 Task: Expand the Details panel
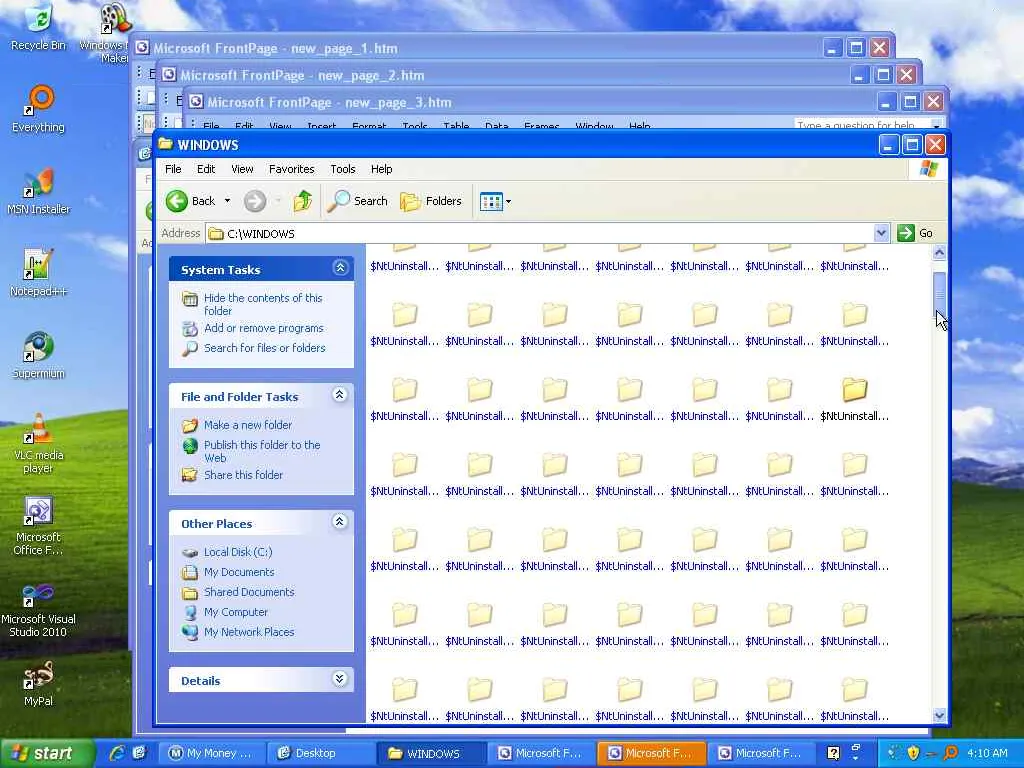click(x=340, y=679)
